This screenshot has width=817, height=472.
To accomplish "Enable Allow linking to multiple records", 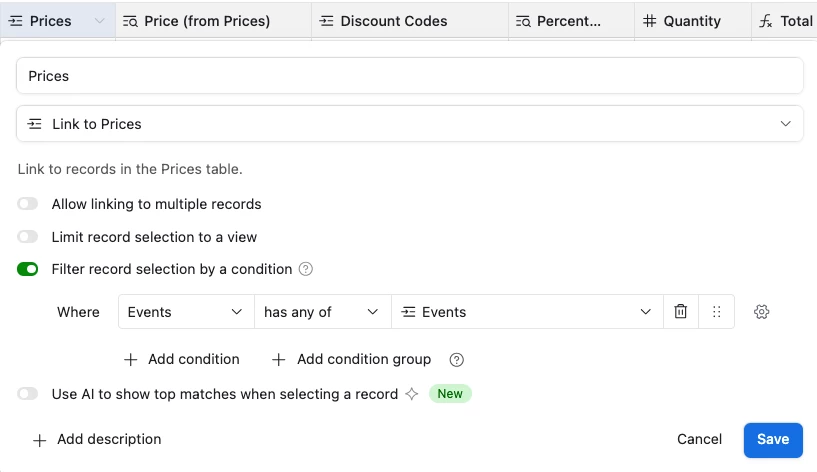I will (28, 204).
